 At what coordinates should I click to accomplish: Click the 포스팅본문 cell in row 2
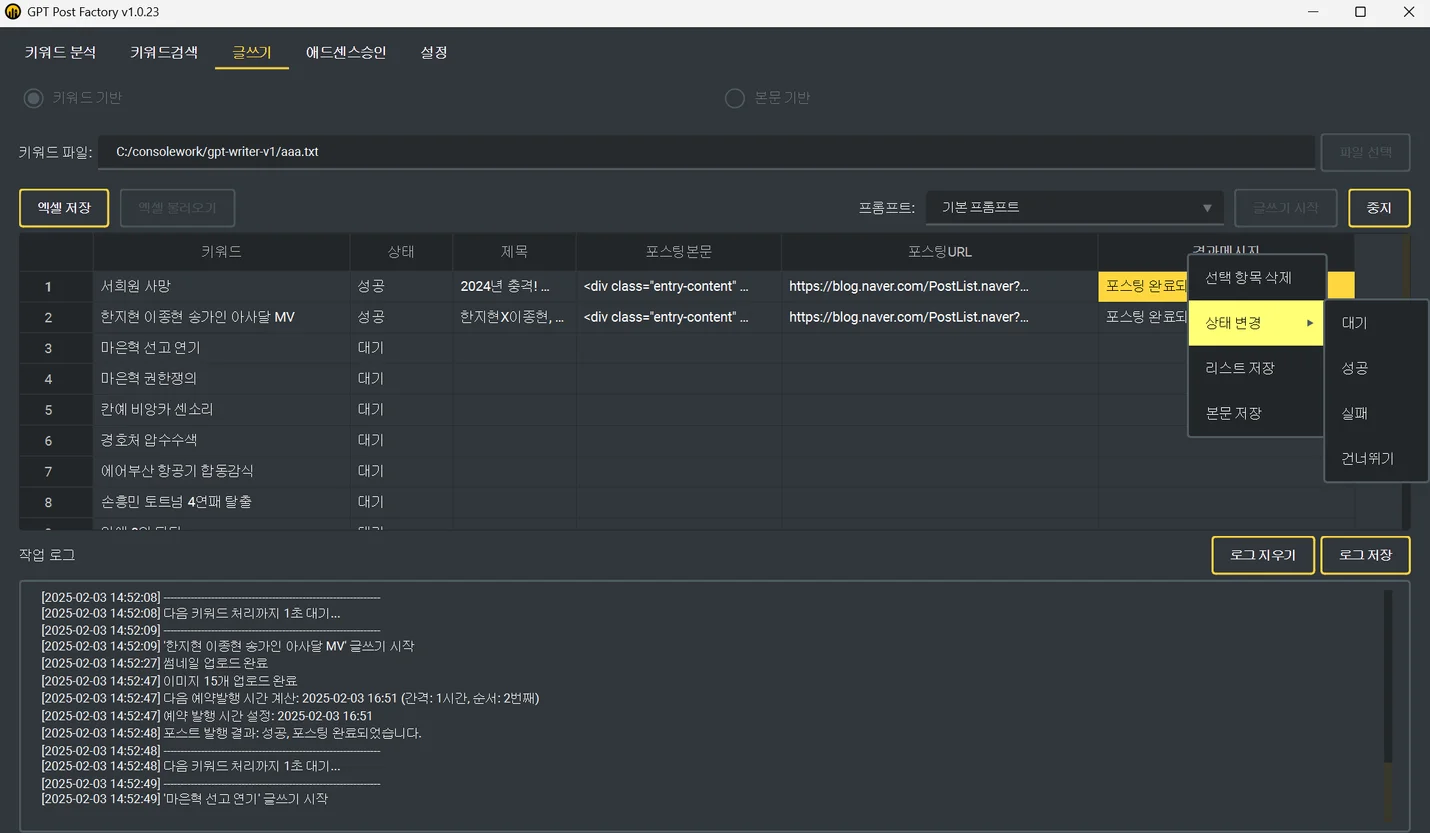pyautogui.click(x=679, y=317)
